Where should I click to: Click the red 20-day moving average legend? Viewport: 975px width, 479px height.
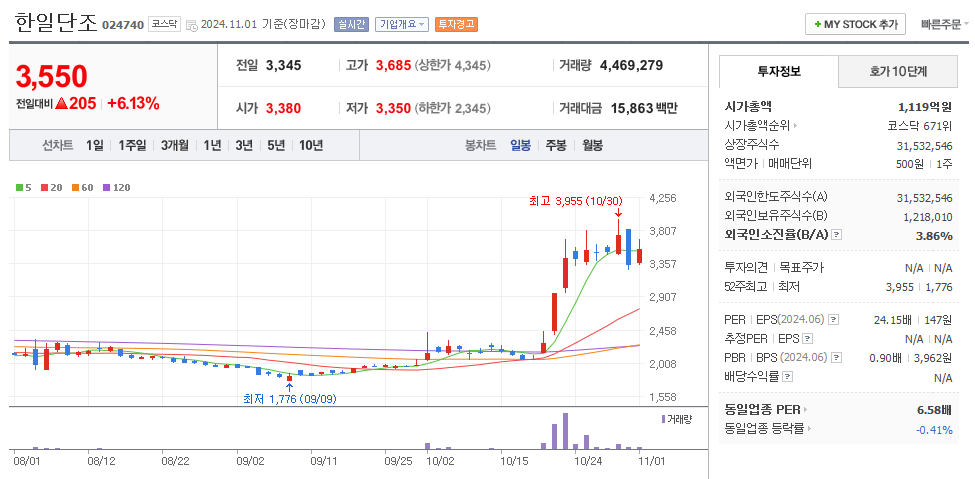click(50, 187)
